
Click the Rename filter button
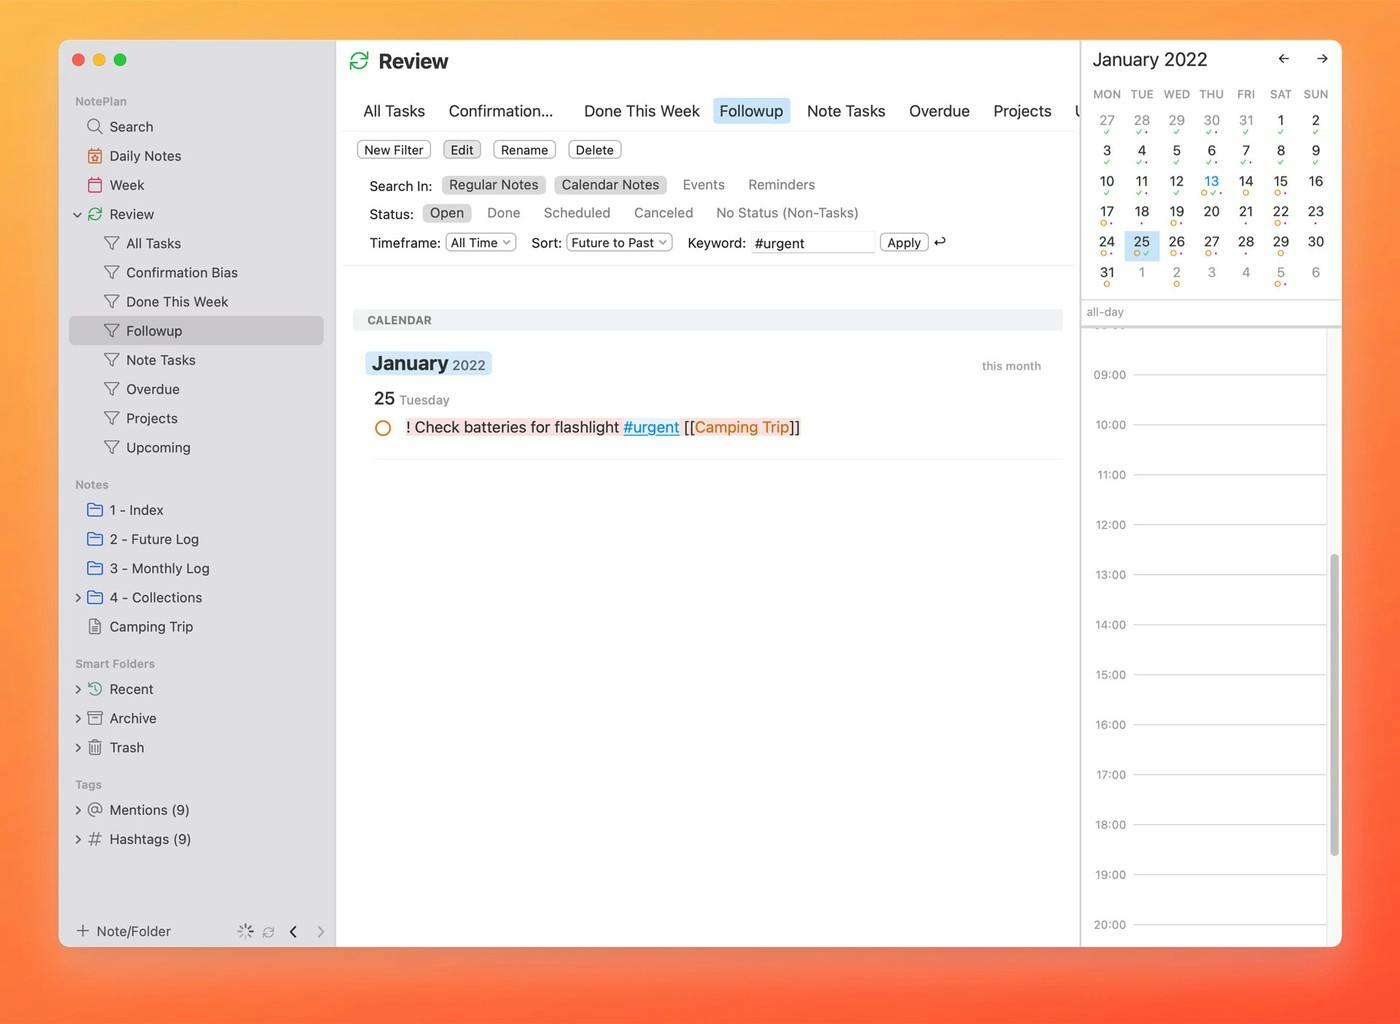pyautogui.click(x=524, y=150)
